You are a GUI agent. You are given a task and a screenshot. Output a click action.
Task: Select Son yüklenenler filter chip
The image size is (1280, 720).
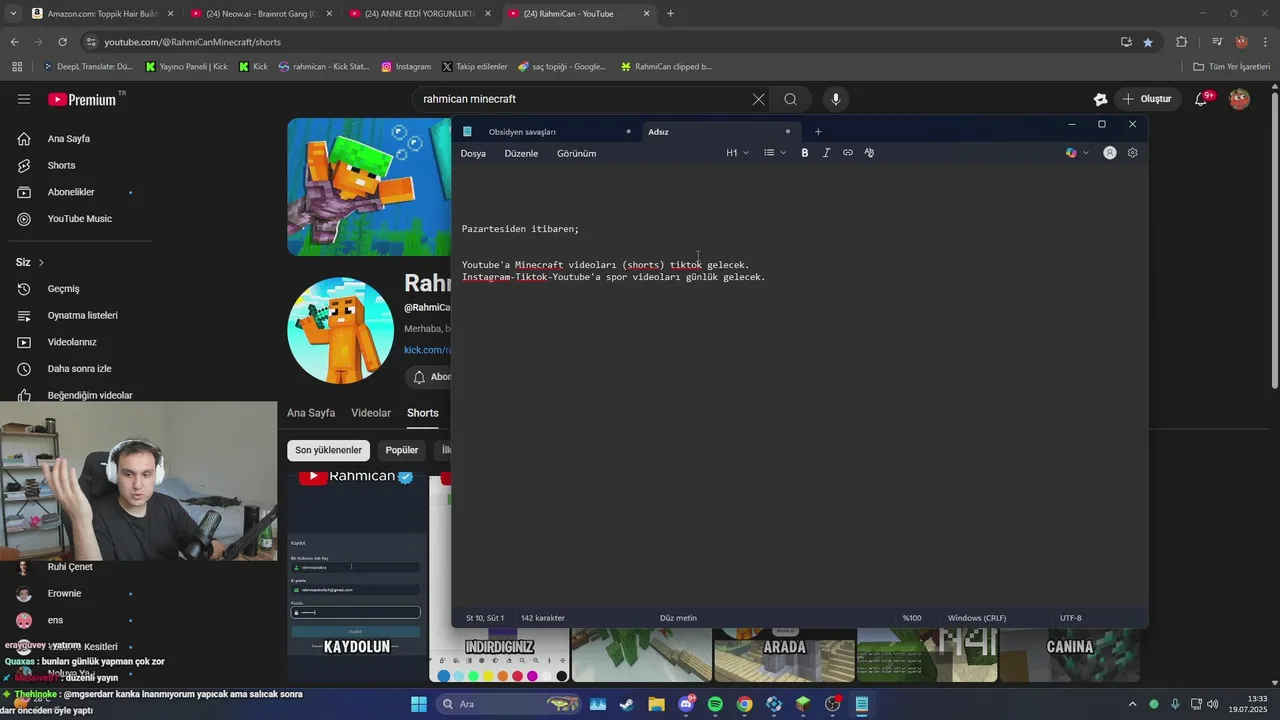[328, 450]
